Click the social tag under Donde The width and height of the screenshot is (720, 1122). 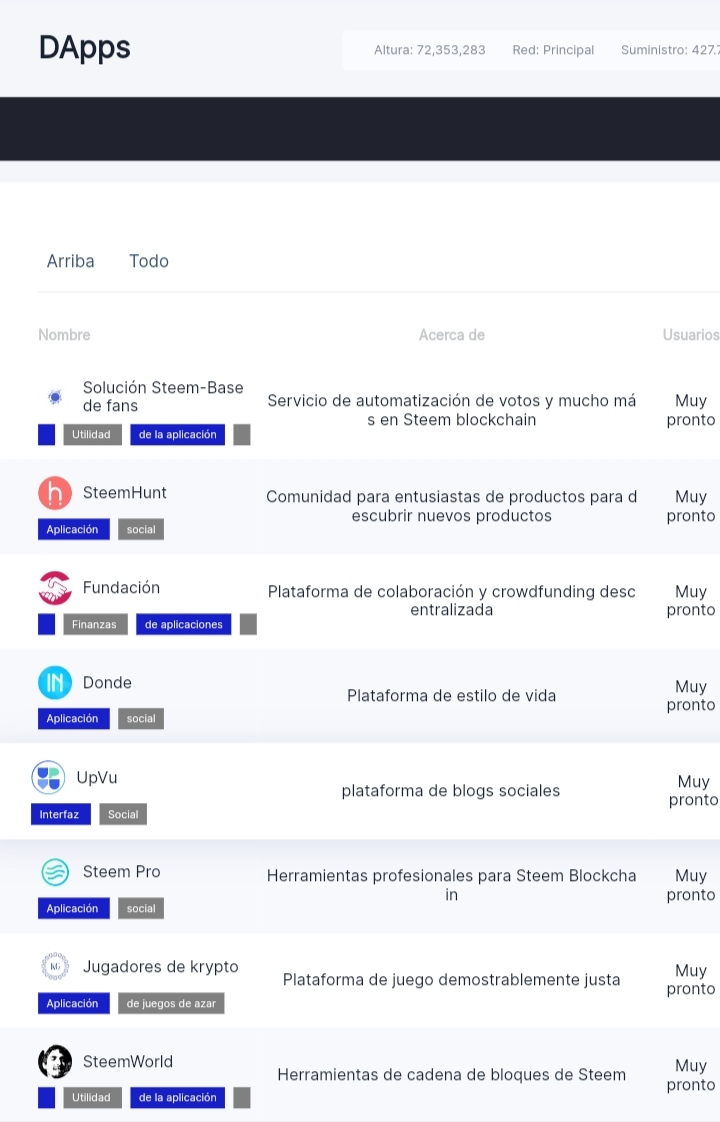coord(141,719)
